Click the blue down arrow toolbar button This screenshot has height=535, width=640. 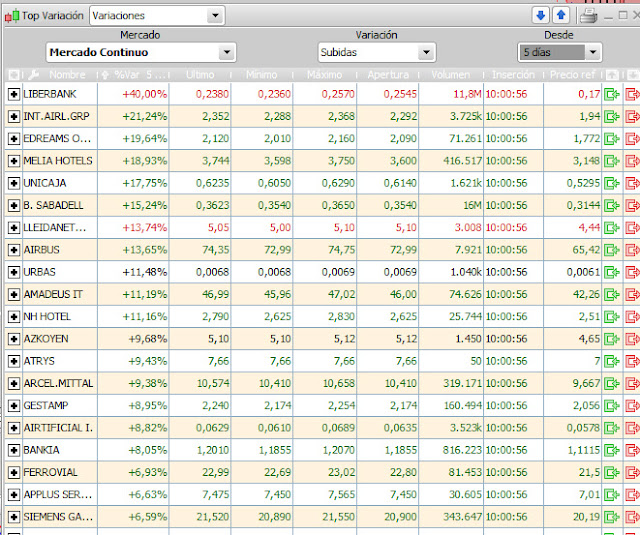[541, 16]
